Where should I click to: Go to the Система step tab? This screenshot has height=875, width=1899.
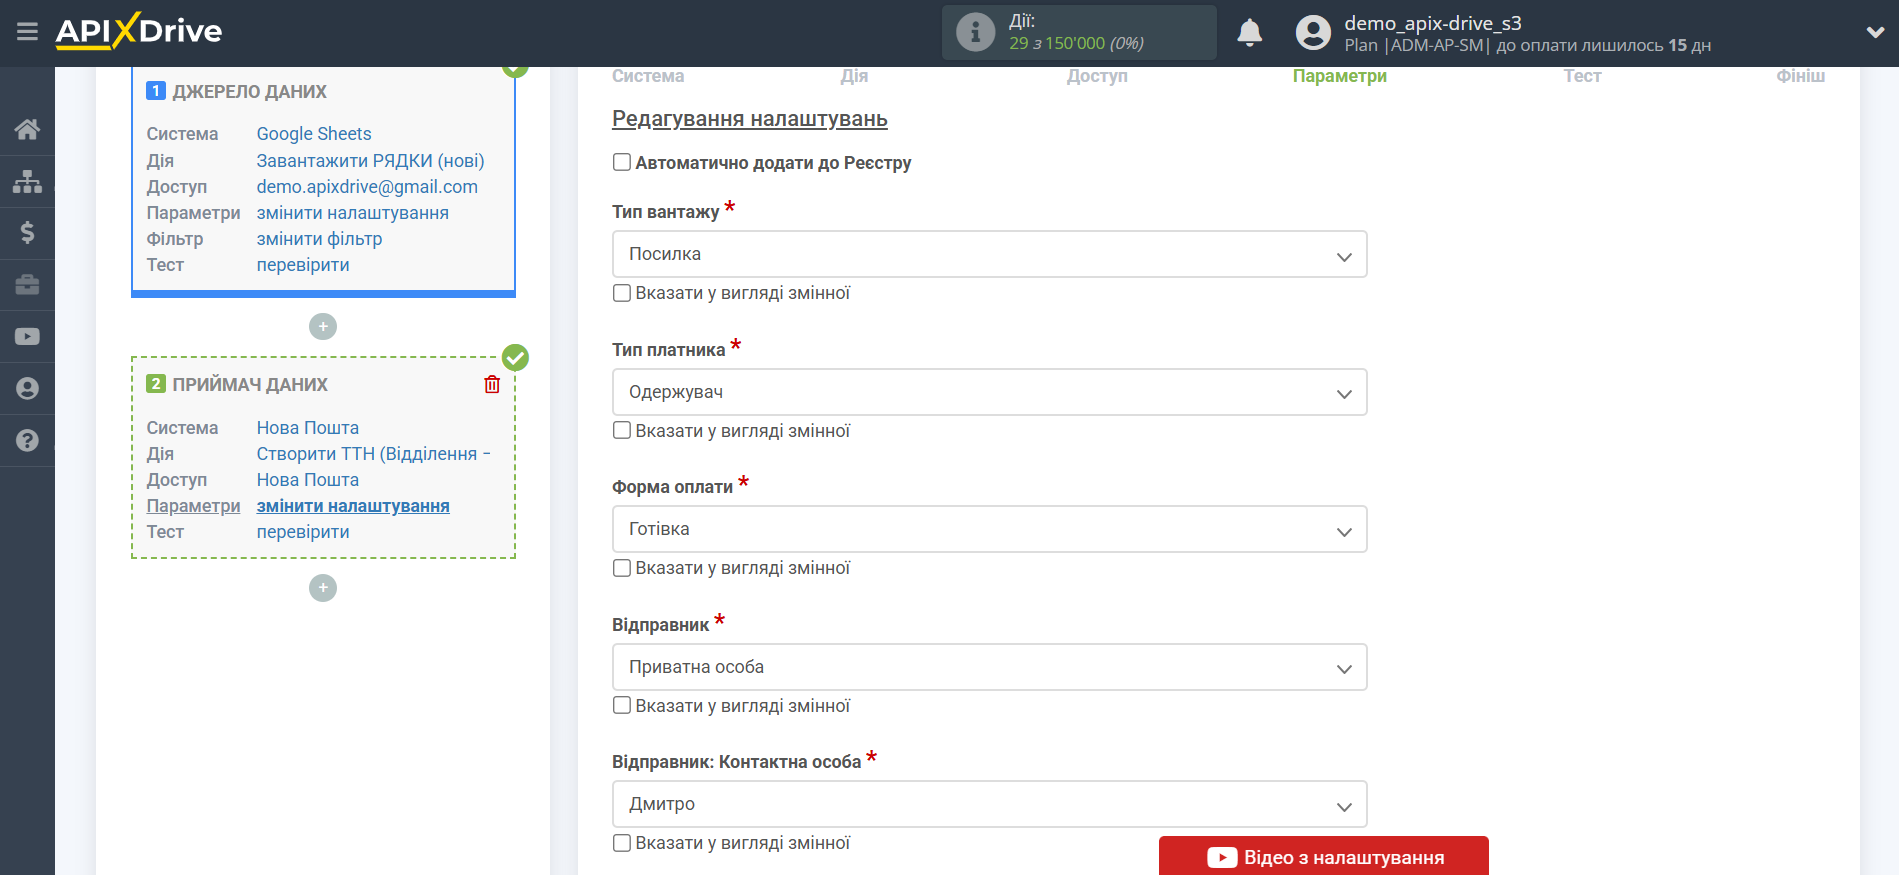(x=648, y=76)
